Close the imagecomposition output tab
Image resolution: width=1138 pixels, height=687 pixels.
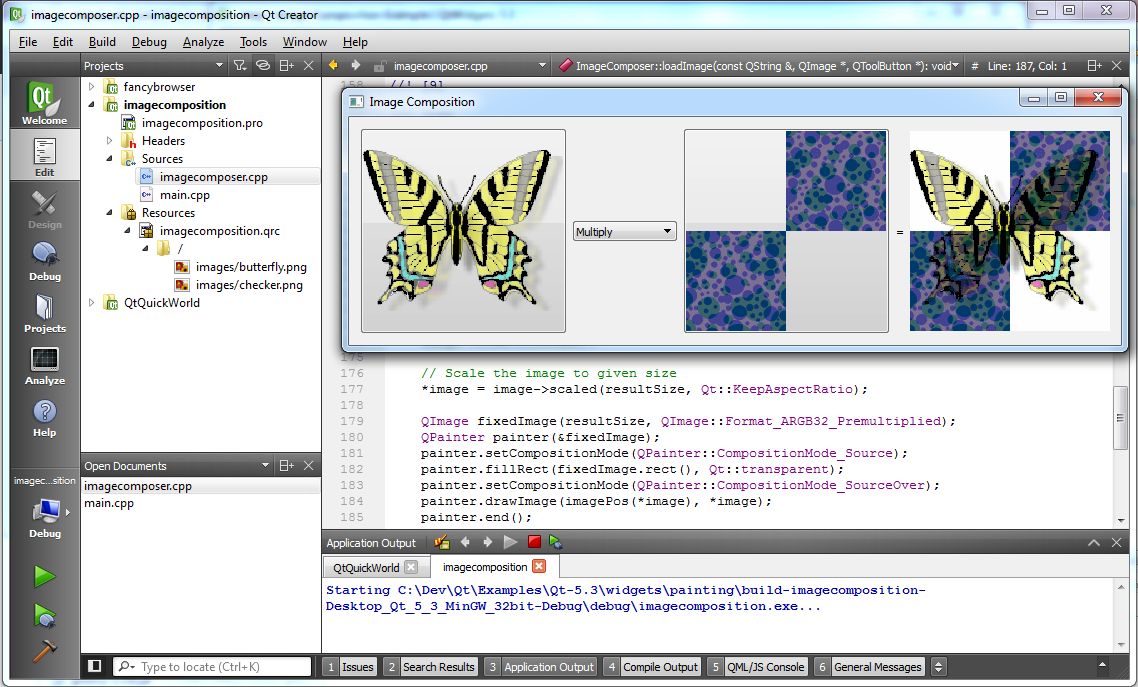(539, 566)
